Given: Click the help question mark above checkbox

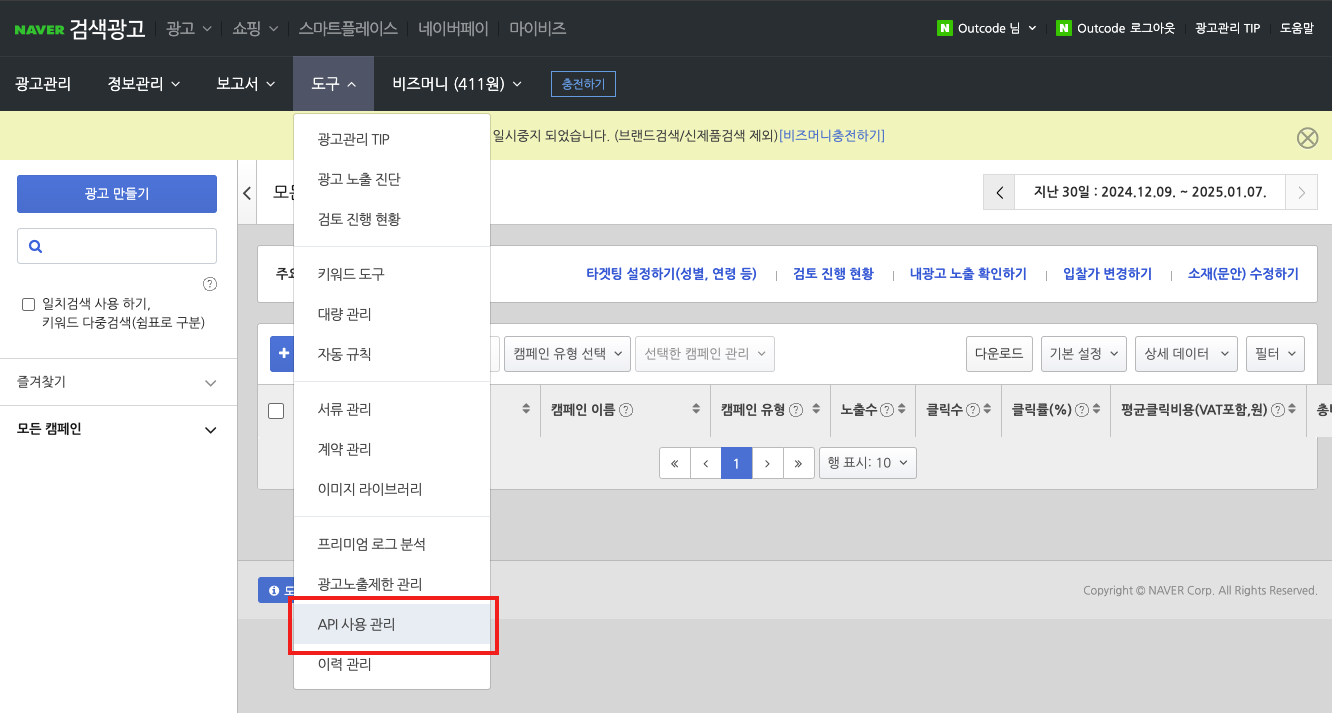Looking at the screenshot, I should pos(210,284).
